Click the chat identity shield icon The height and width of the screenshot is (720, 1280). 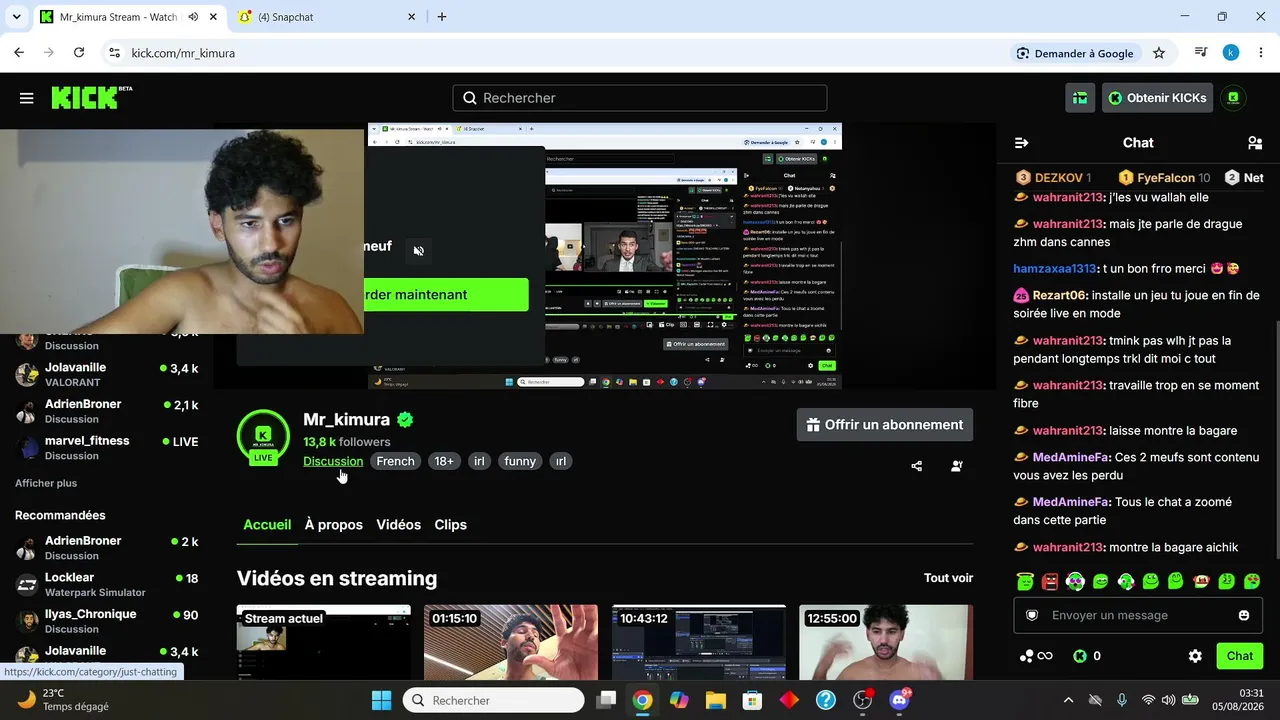1032,615
